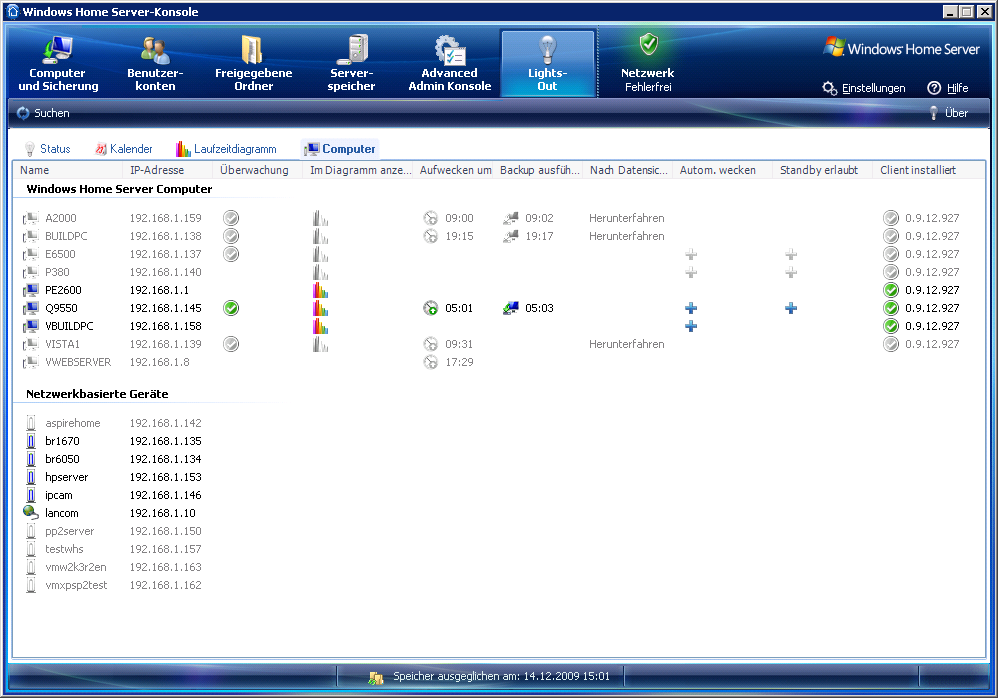This screenshot has height=698, width=998.
Task: Open the Hilfe help link
Action: (x=948, y=88)
